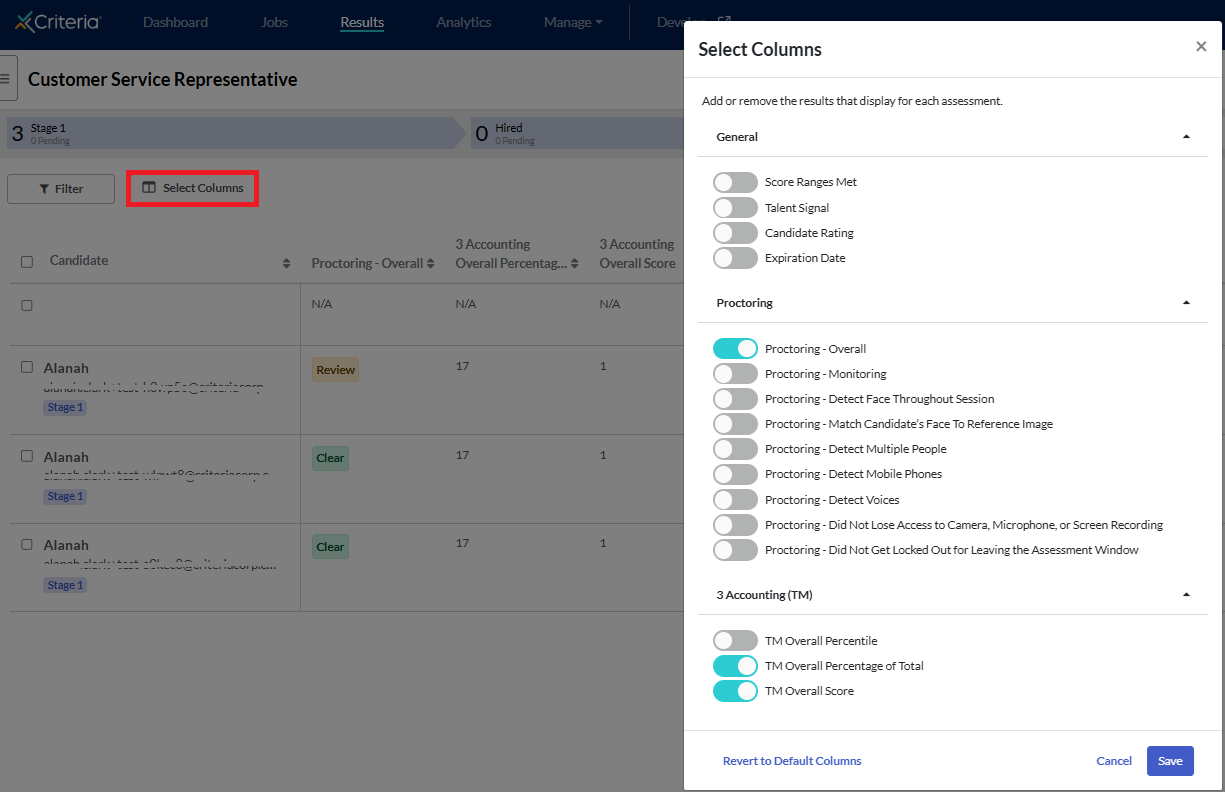Screen dimensions: 1225x792
Task: Enable Proctoring - Detect Multiple People
Action: coord(735,449)
